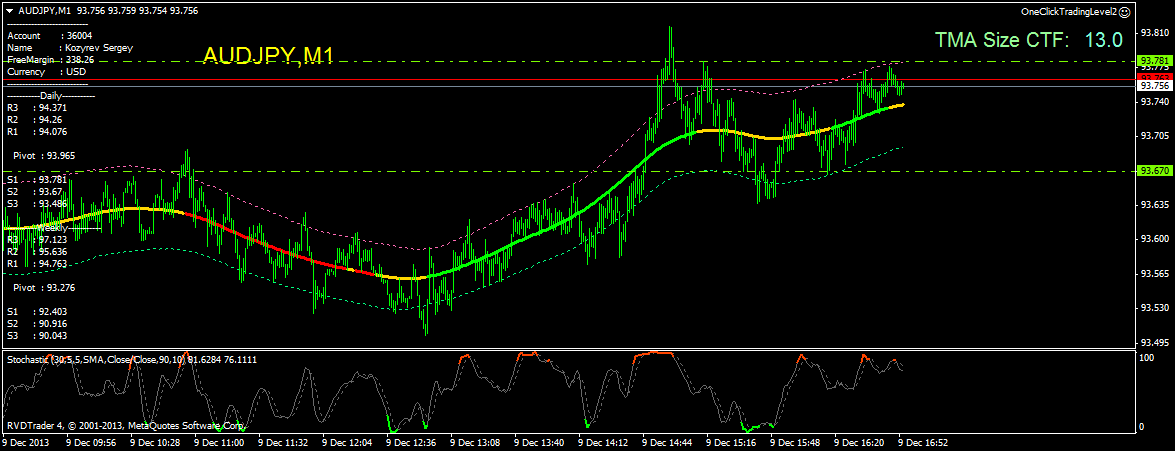Click the R3 : 97.123 weekly level
Screen dimensions: 1175x451
[x=37, y=240]
